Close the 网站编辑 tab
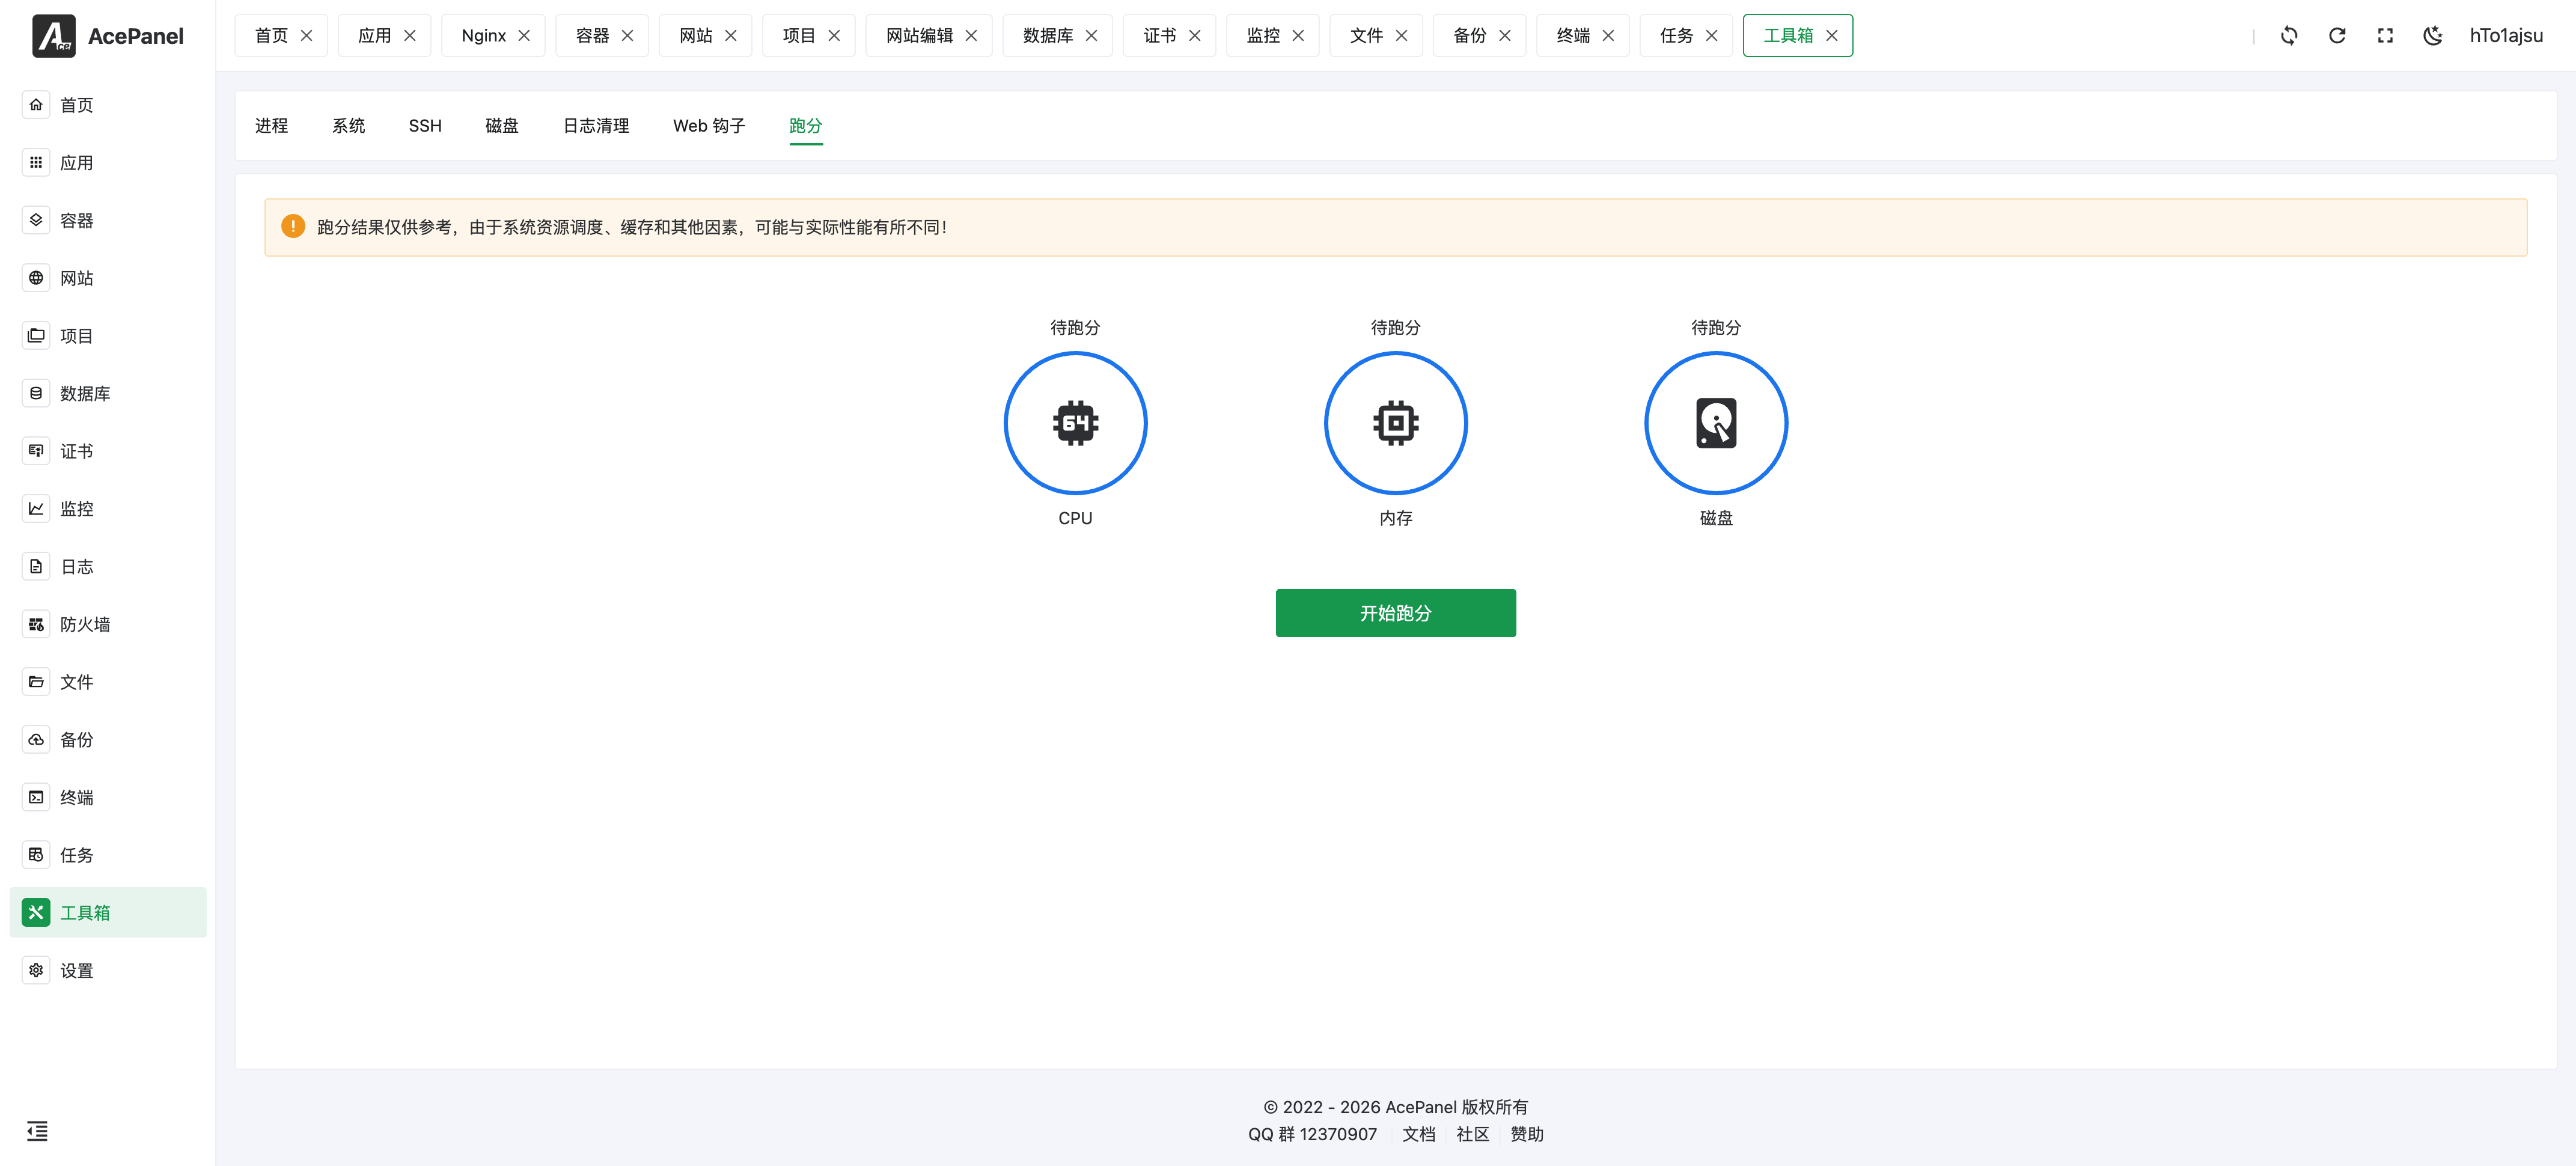The height and width of the screenshot is (1166, 2576). tap(971, 35)
